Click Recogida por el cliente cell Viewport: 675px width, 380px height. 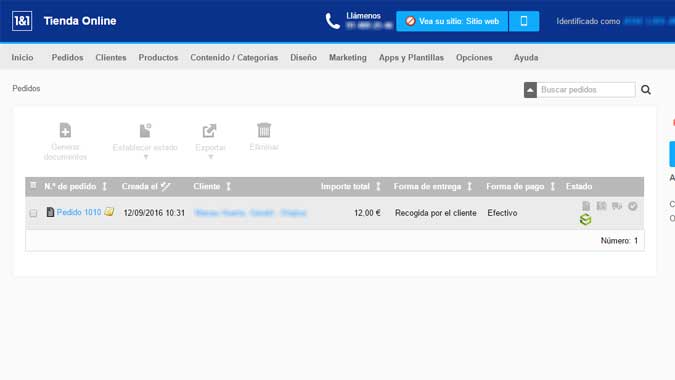click(x=436, y=213)
